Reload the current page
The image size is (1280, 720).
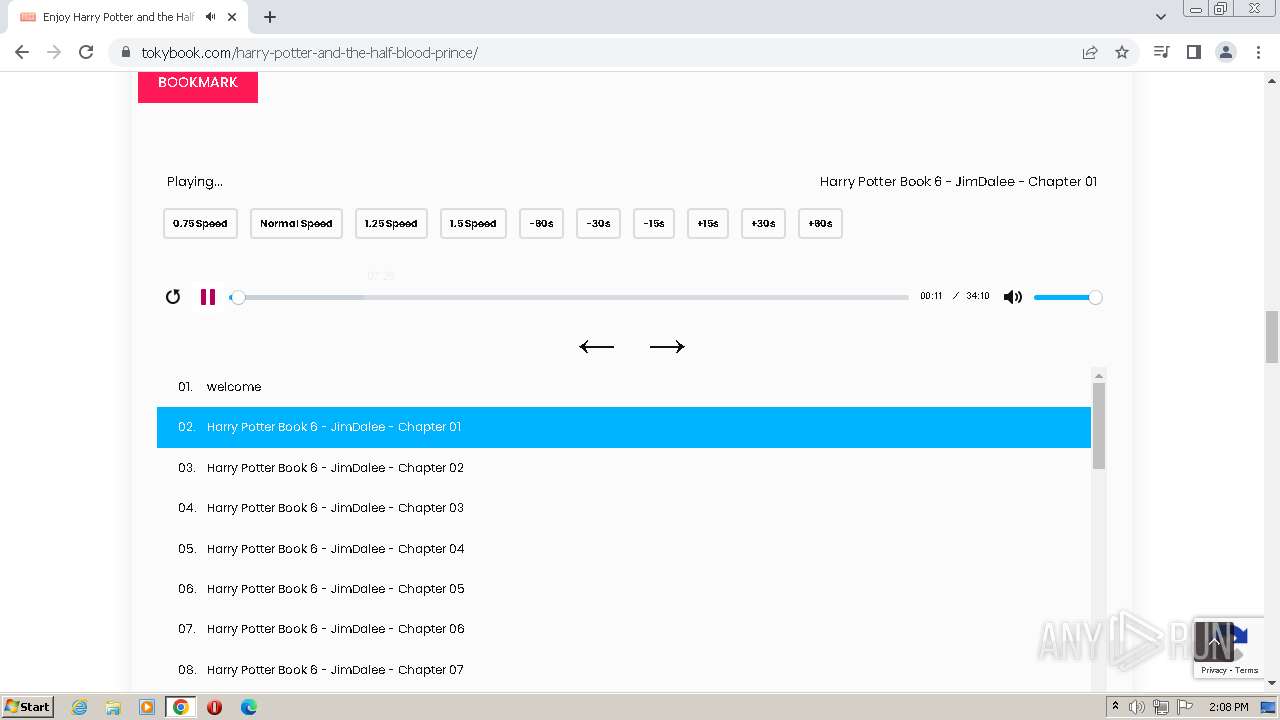click(x=86, y=52)
